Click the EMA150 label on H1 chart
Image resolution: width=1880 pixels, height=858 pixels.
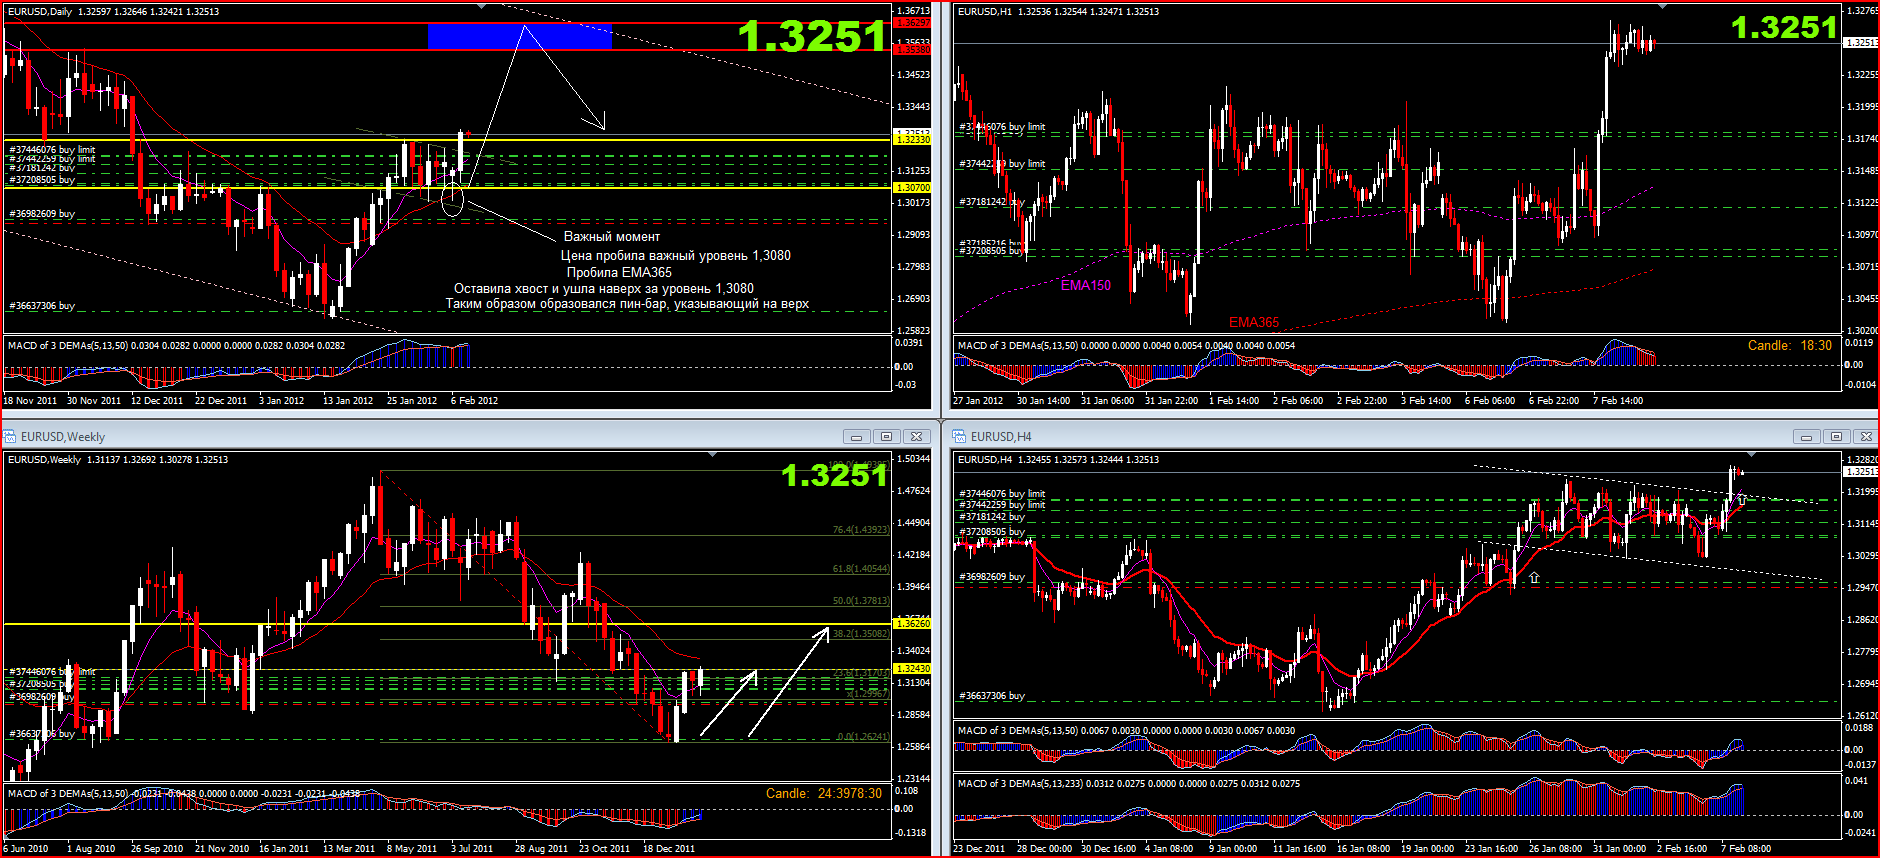(1086, 285)
